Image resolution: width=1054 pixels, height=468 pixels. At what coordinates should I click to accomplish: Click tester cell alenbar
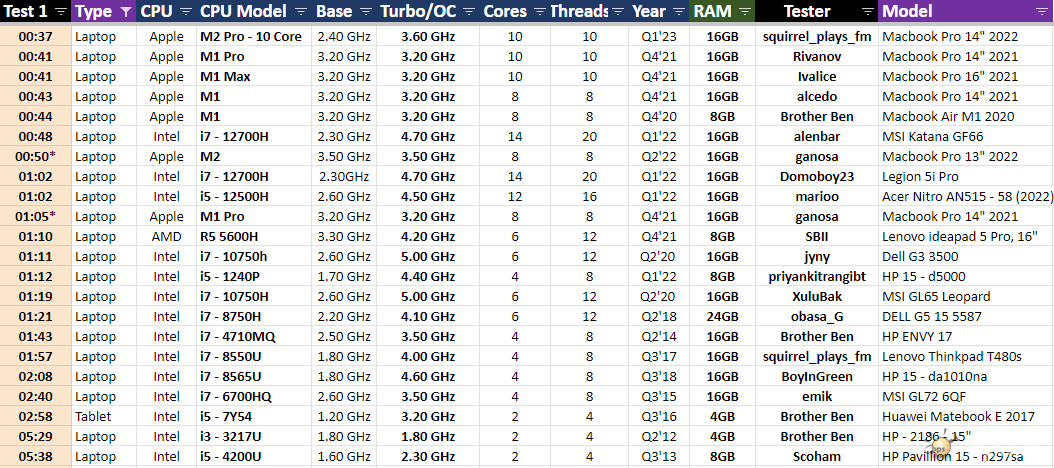tap(817, 136)
